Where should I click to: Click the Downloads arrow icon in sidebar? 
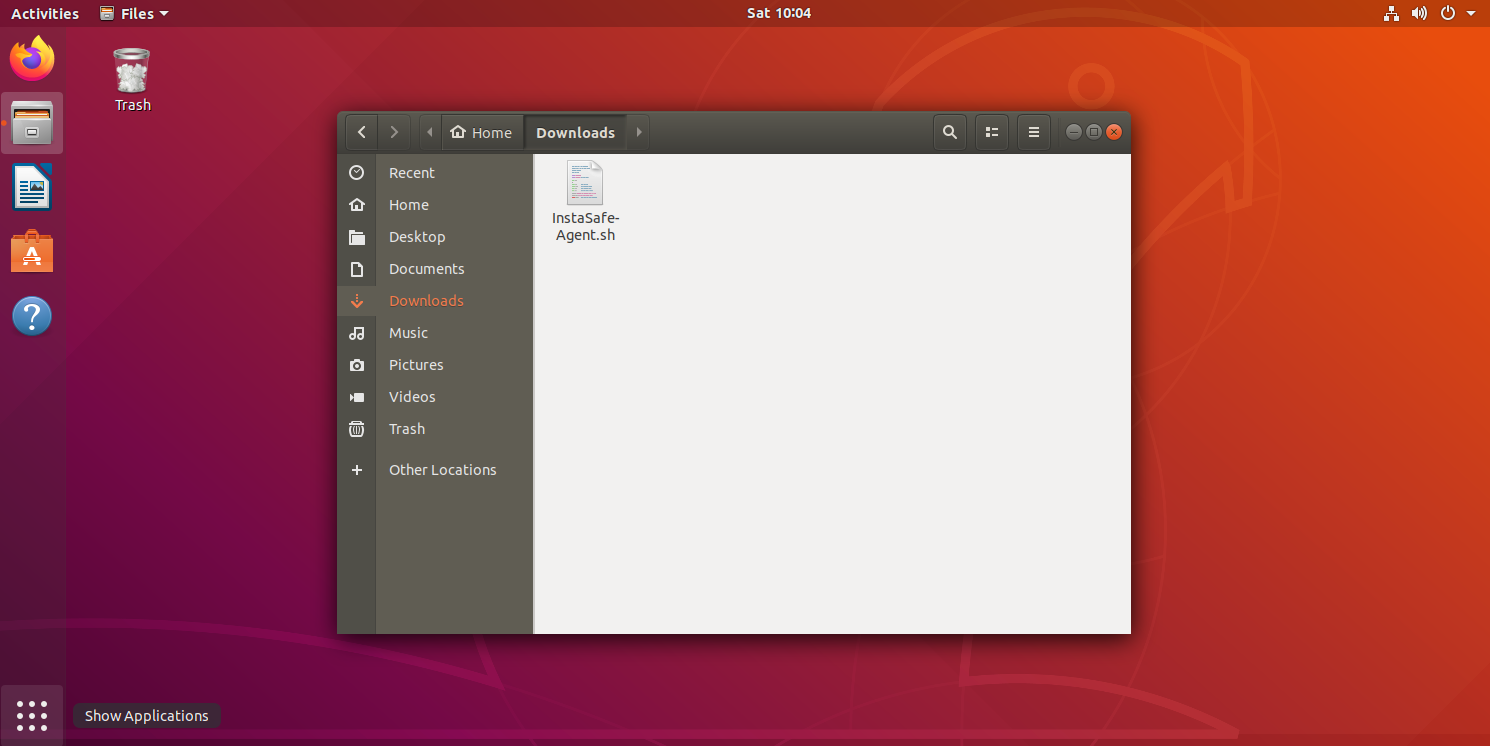click(357, 301)
